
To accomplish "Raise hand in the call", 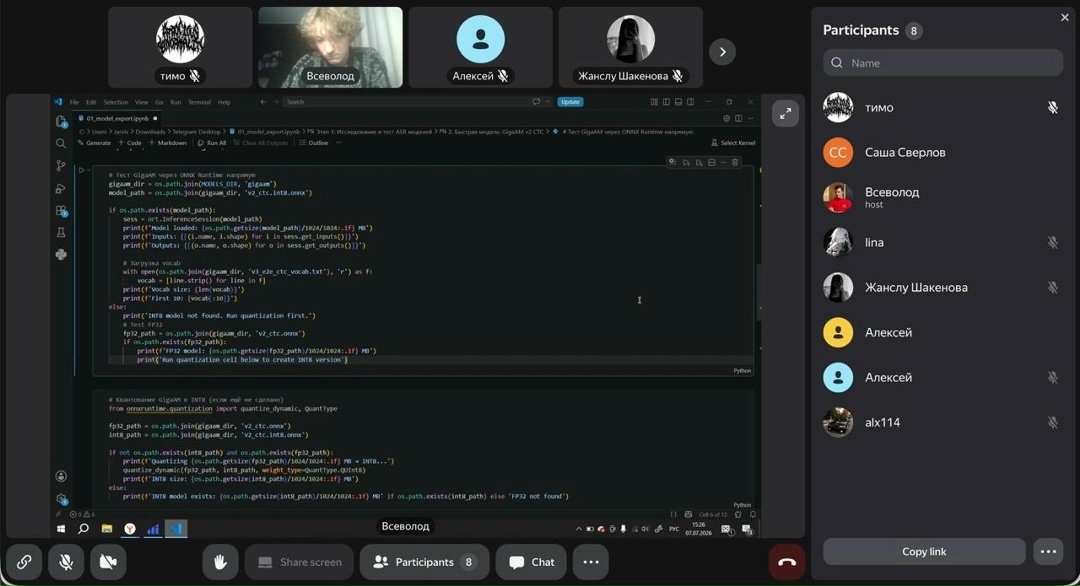I will click(x=220, y=562).
